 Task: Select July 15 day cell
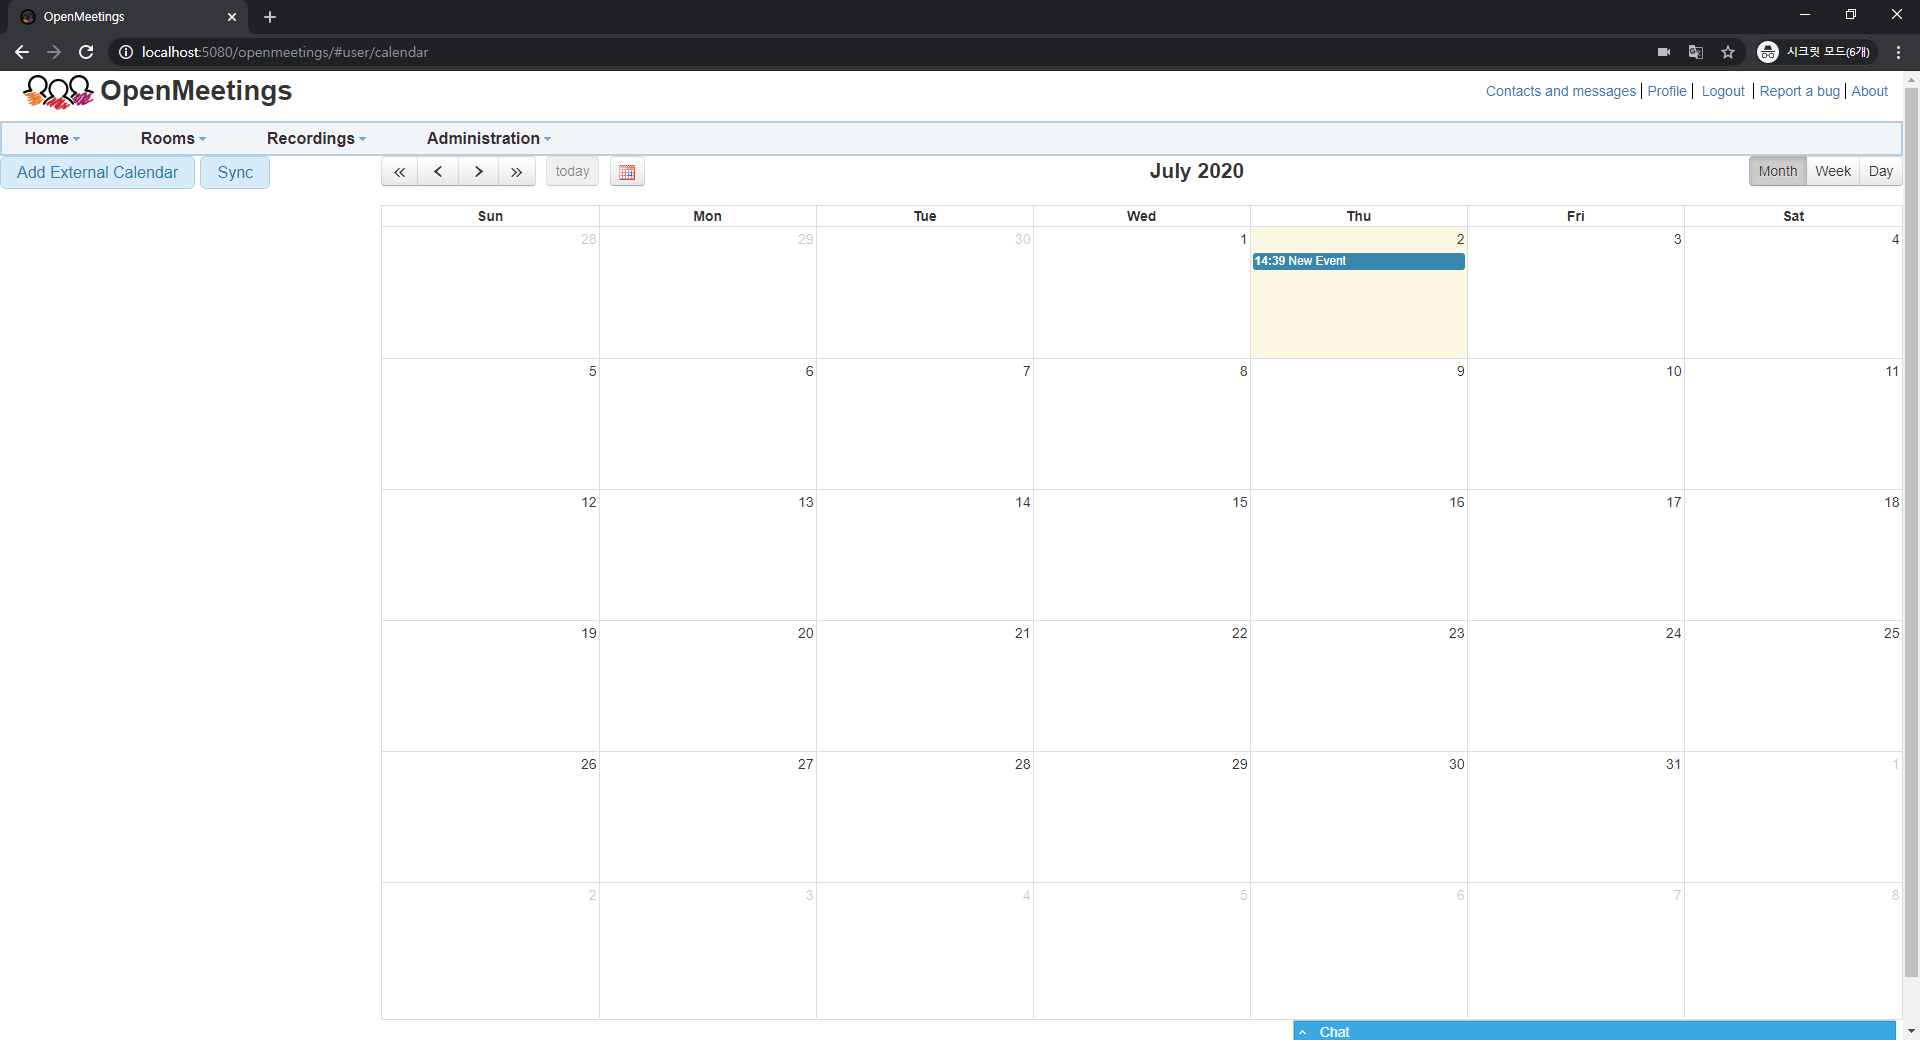pos(1141,555)
